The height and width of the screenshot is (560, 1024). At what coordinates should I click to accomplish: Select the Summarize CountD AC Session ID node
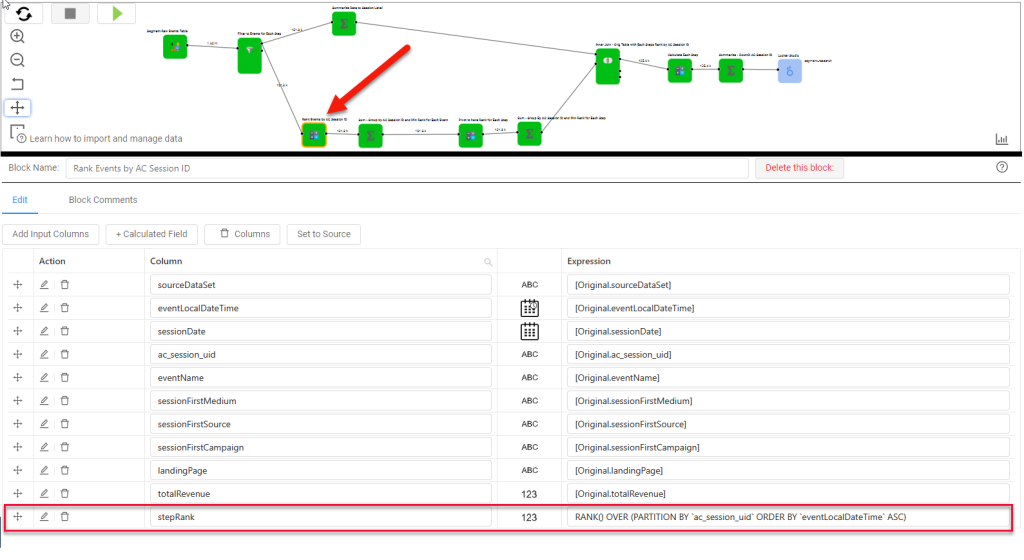click(731, 70)
